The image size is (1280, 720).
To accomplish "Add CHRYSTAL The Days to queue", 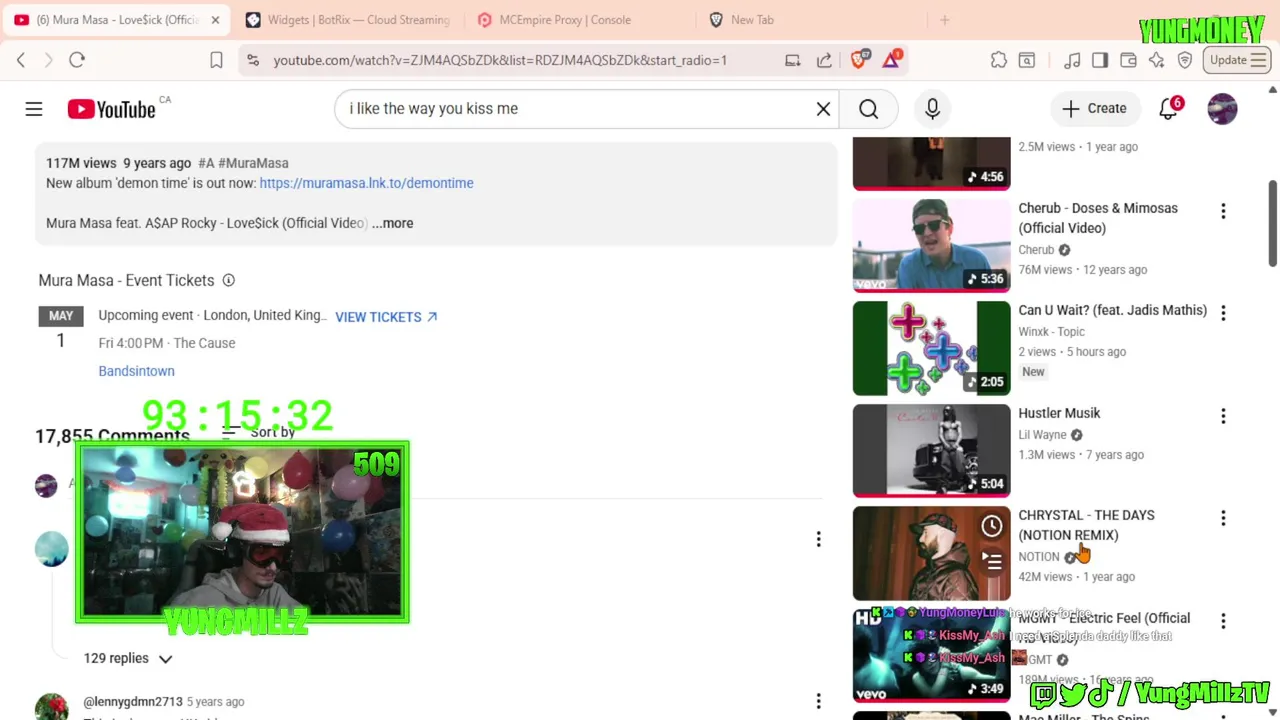I will (x=991, y=562).
